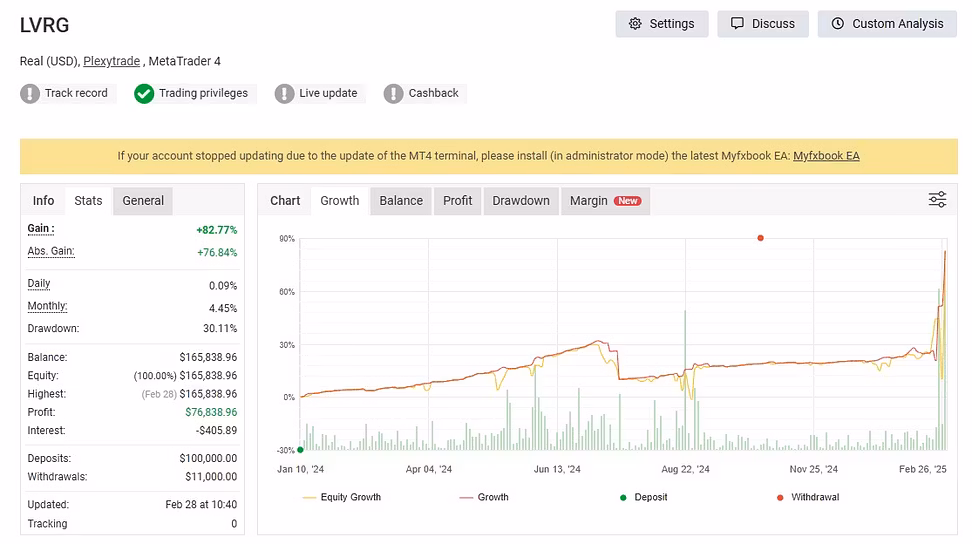Image resolution: width=972 pixels, height=544 pixels.
Task: Click the red withdrawal dot on chart
Action: [761, 238]
